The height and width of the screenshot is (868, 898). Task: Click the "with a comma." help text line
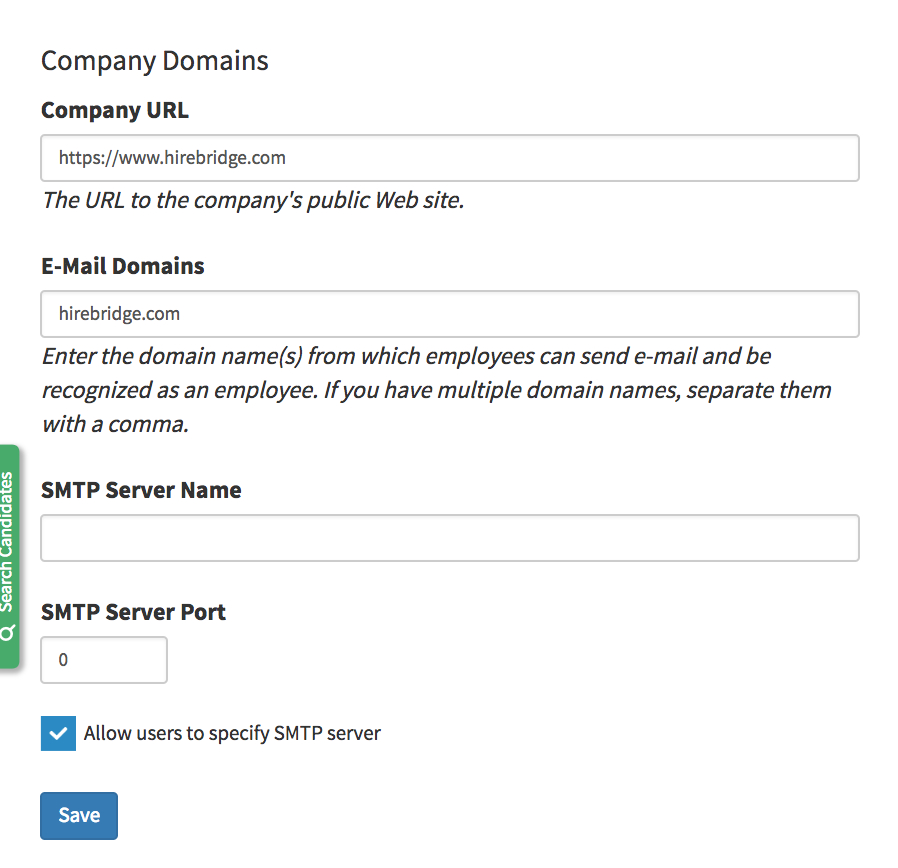click(x=115, y=424)
